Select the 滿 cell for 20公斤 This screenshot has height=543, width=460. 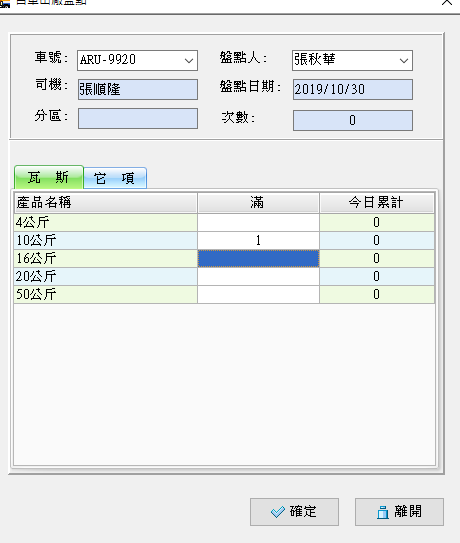coord(258,276)
